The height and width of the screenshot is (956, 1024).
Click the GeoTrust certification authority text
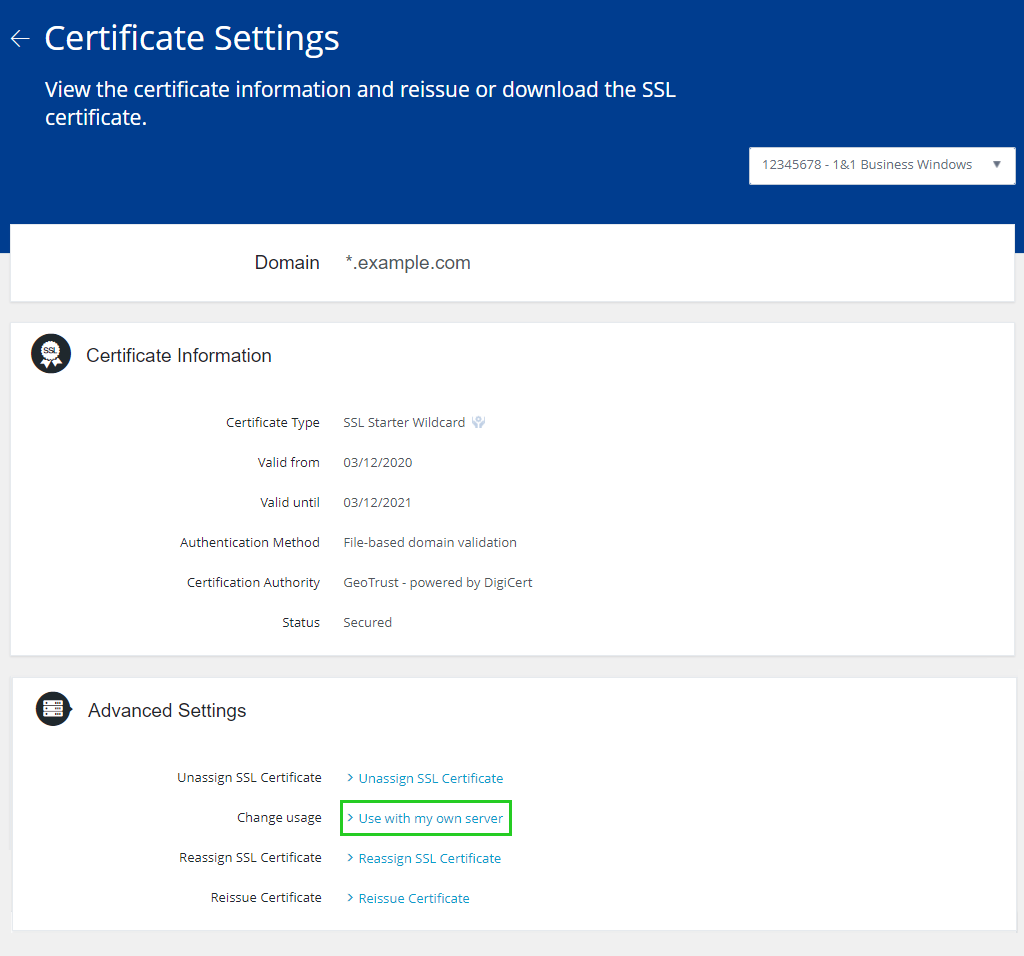point(437,582)
